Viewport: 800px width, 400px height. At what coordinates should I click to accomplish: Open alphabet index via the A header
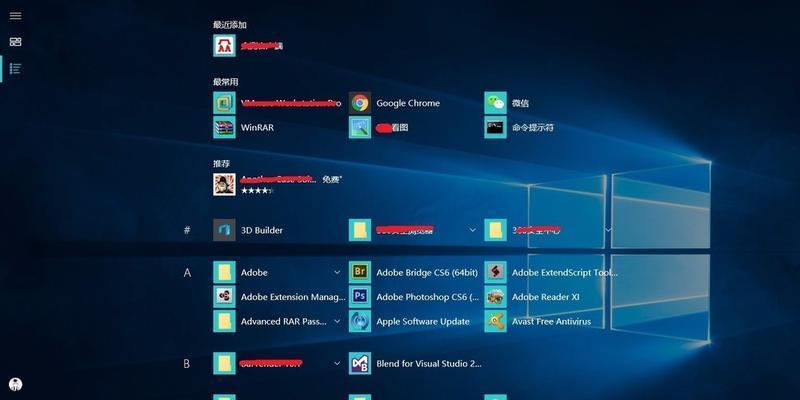coord(187,272)
